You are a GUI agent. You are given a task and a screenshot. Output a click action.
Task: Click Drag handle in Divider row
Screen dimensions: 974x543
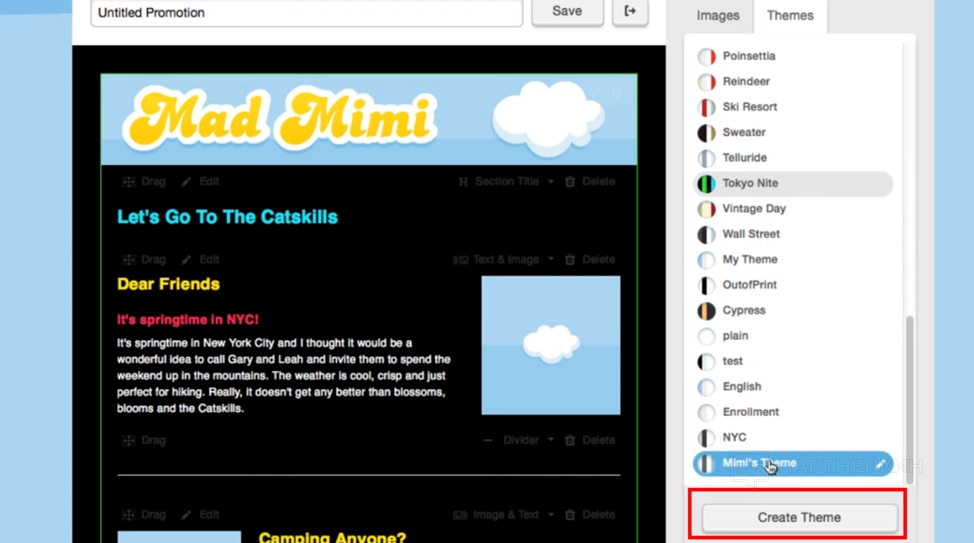(x=129, y=440)
